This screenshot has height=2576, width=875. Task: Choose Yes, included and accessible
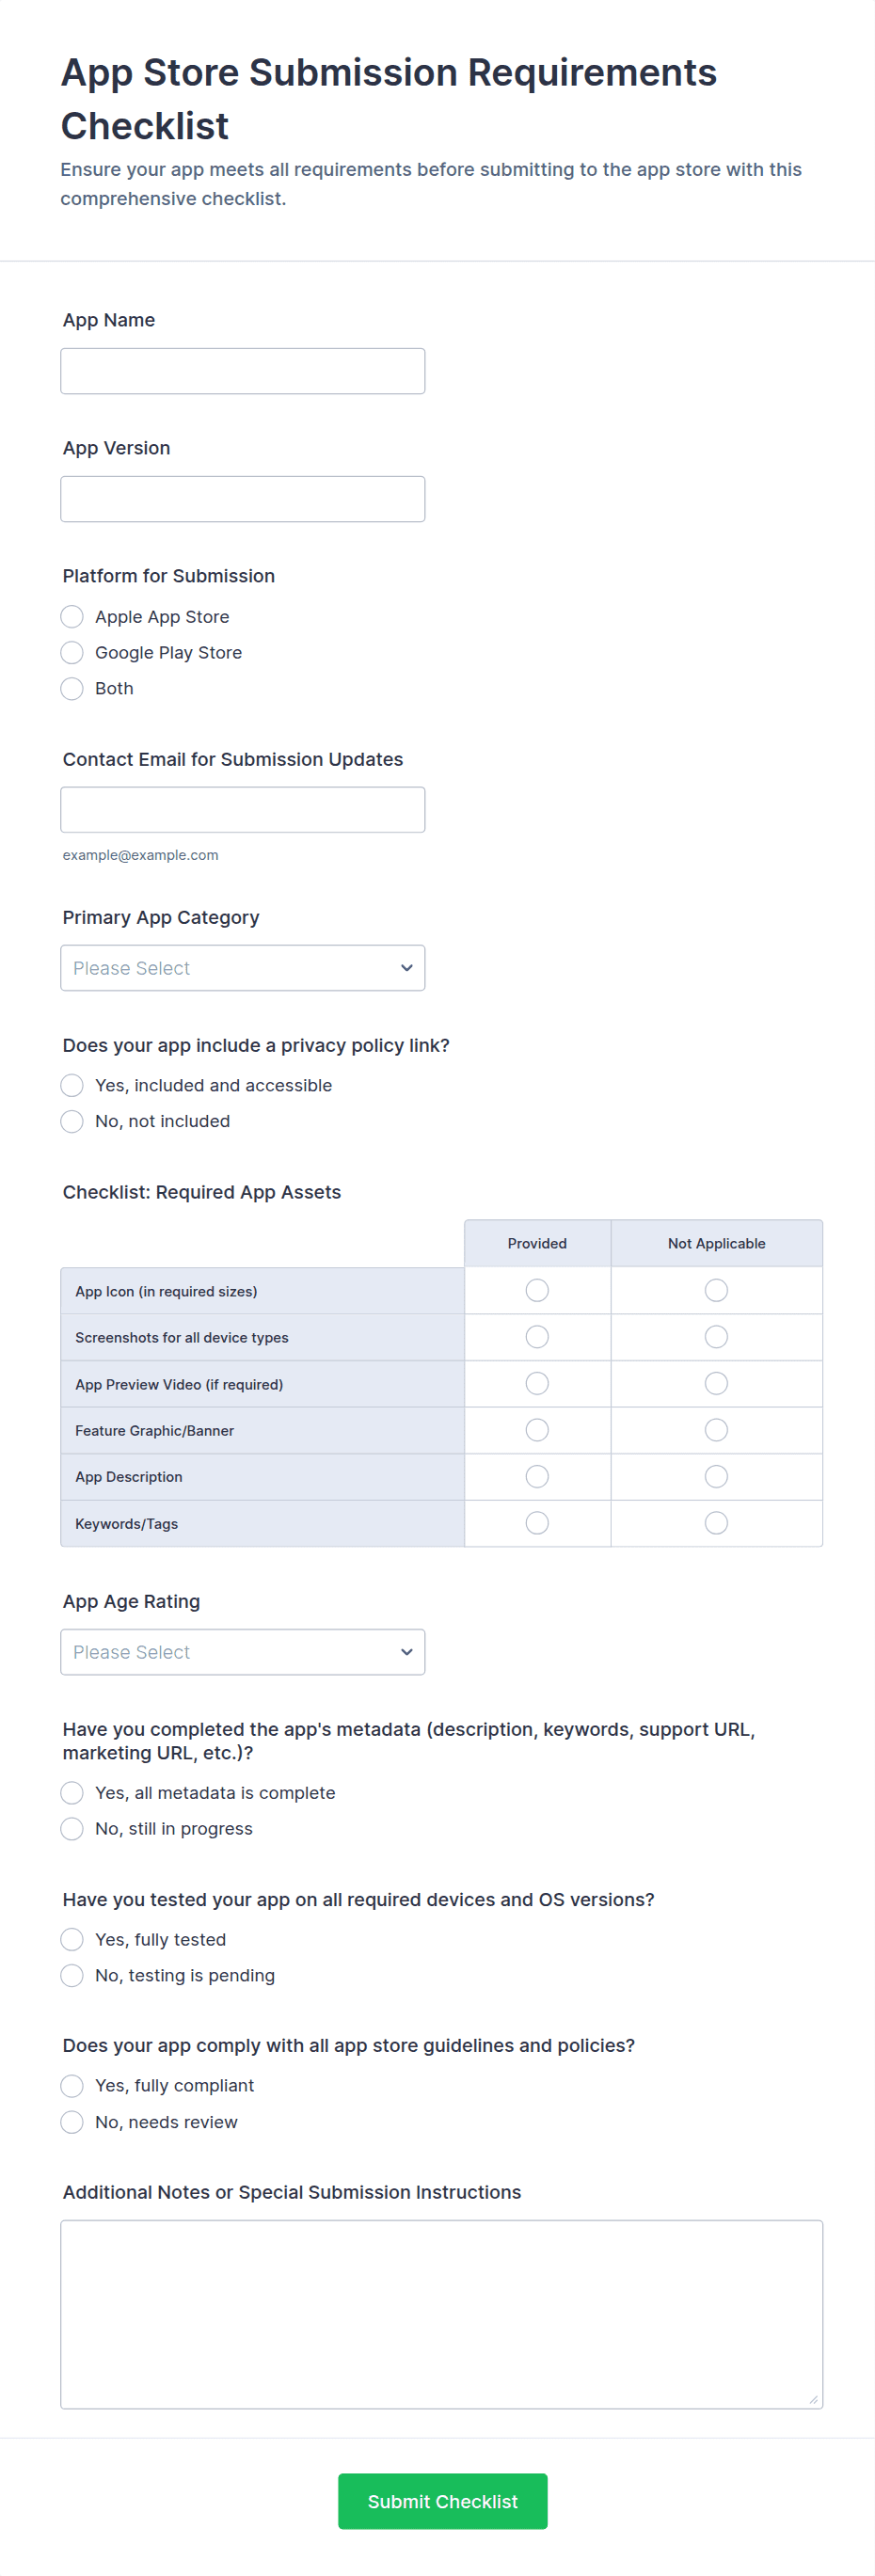pyautogui.click(x=72, y=1086)
